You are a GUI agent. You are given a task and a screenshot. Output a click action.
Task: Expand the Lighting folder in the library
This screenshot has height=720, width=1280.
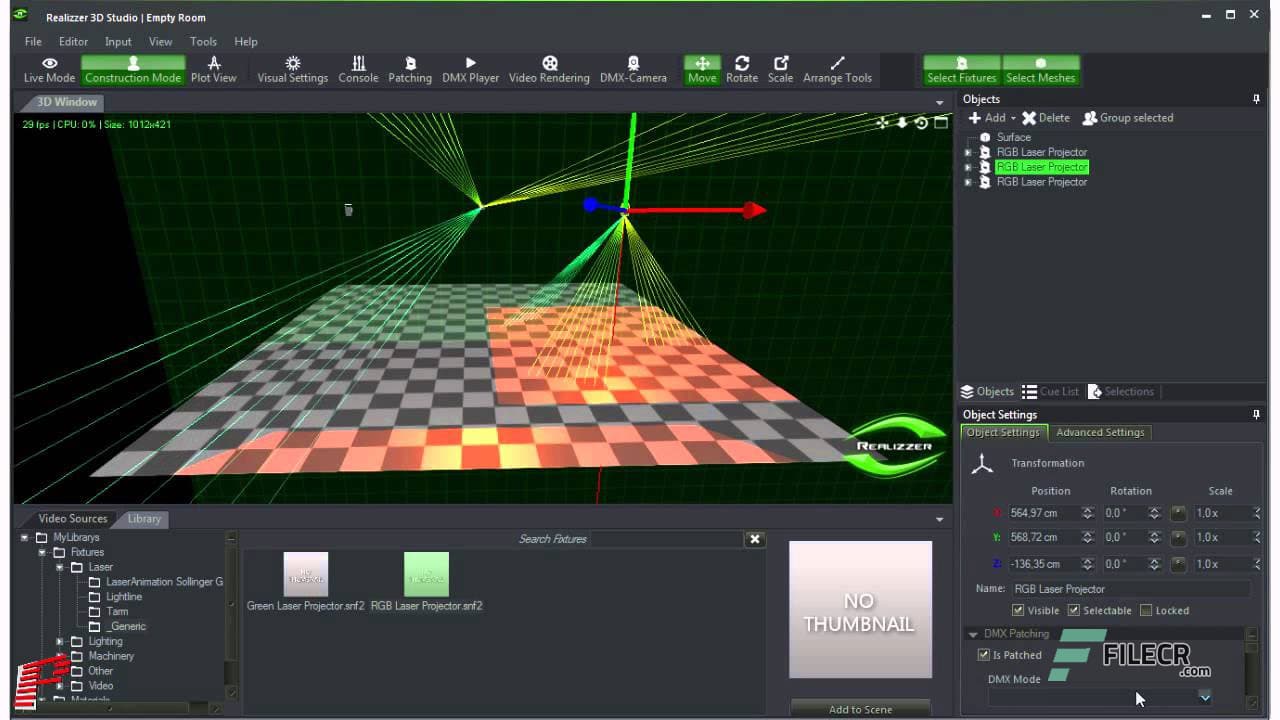(58, 641)
